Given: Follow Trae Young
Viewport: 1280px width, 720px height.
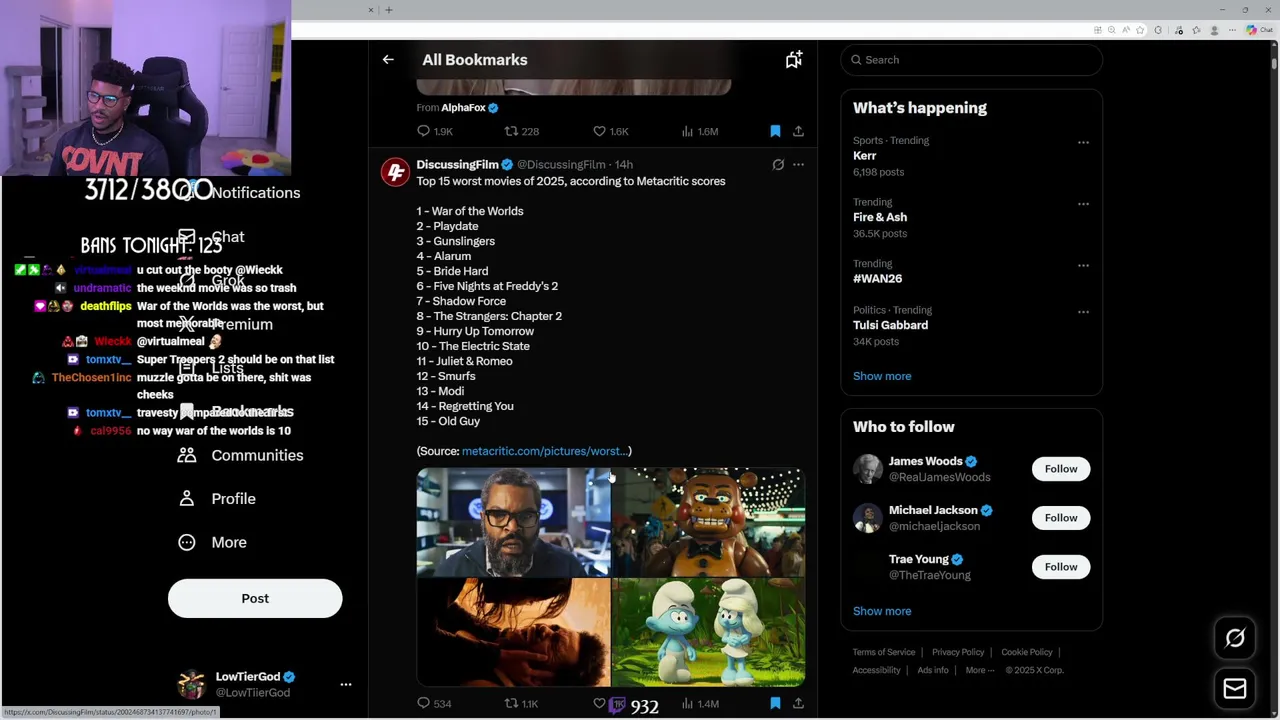Looking at the screenshot, I should [x=1061, y=567].
